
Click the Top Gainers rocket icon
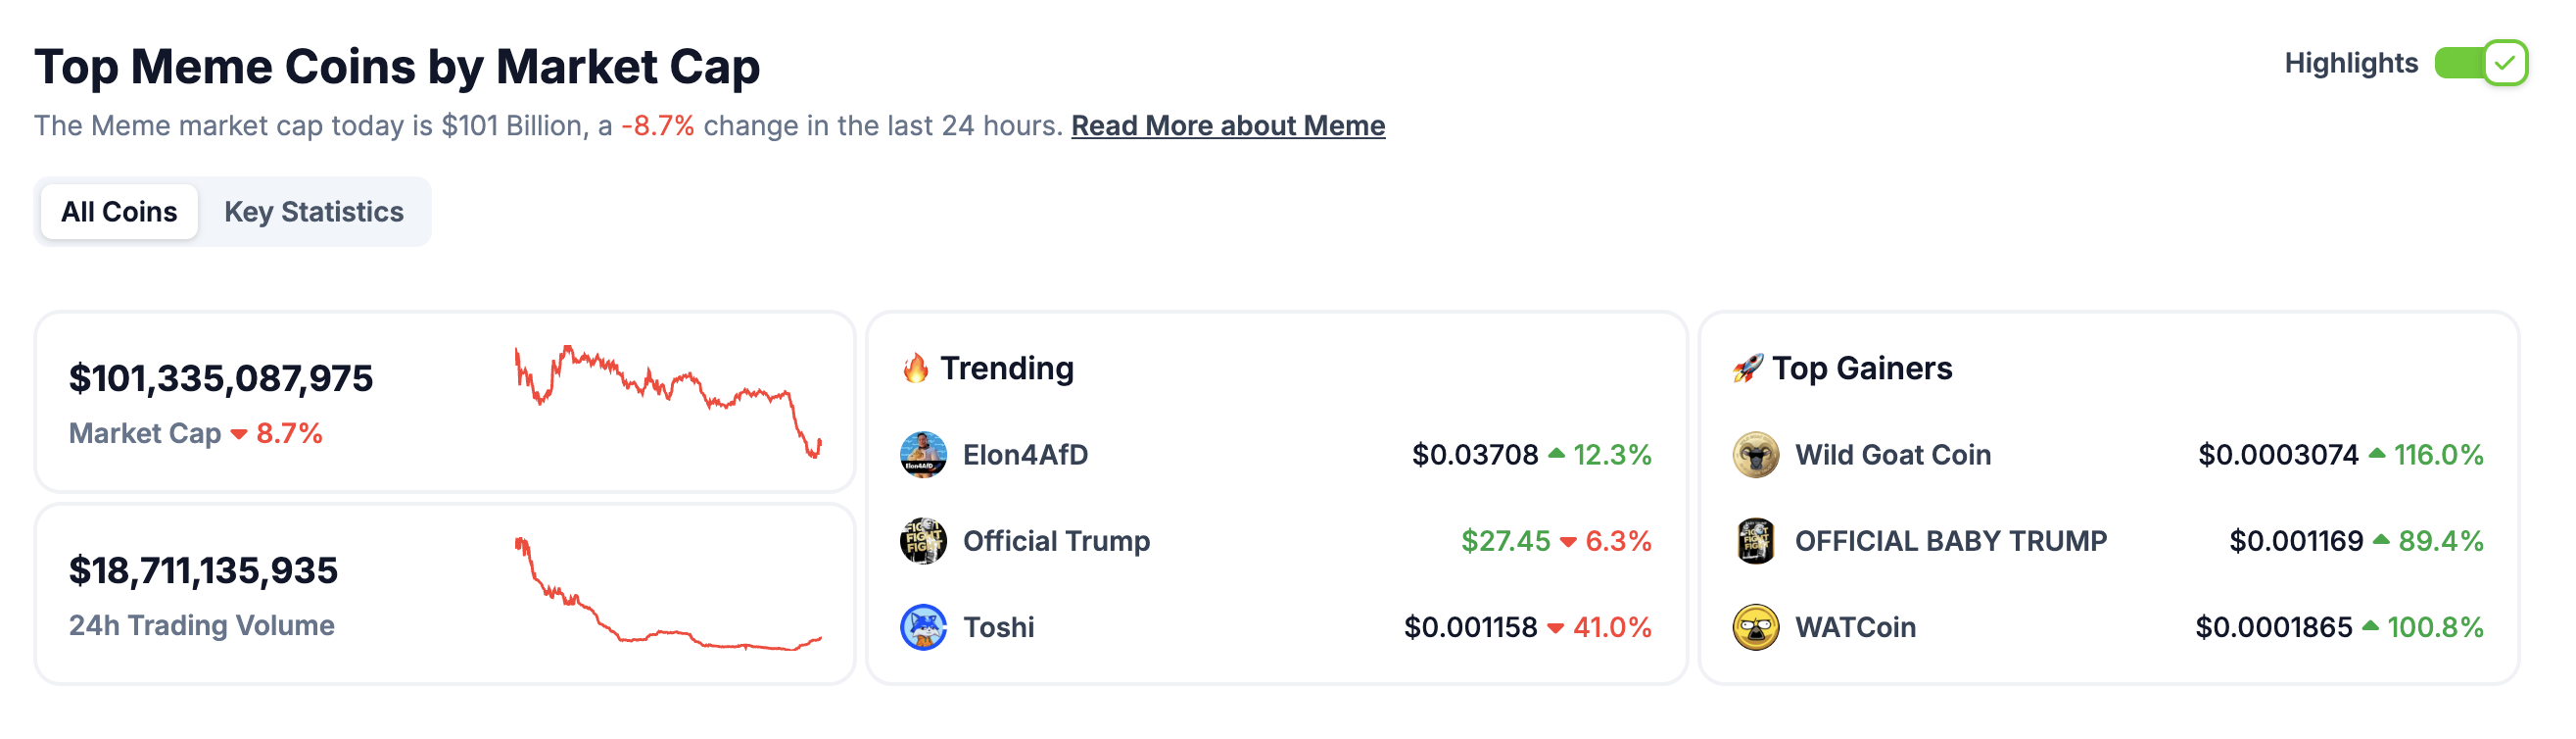pyautogui.click(x=1747, y=368)
